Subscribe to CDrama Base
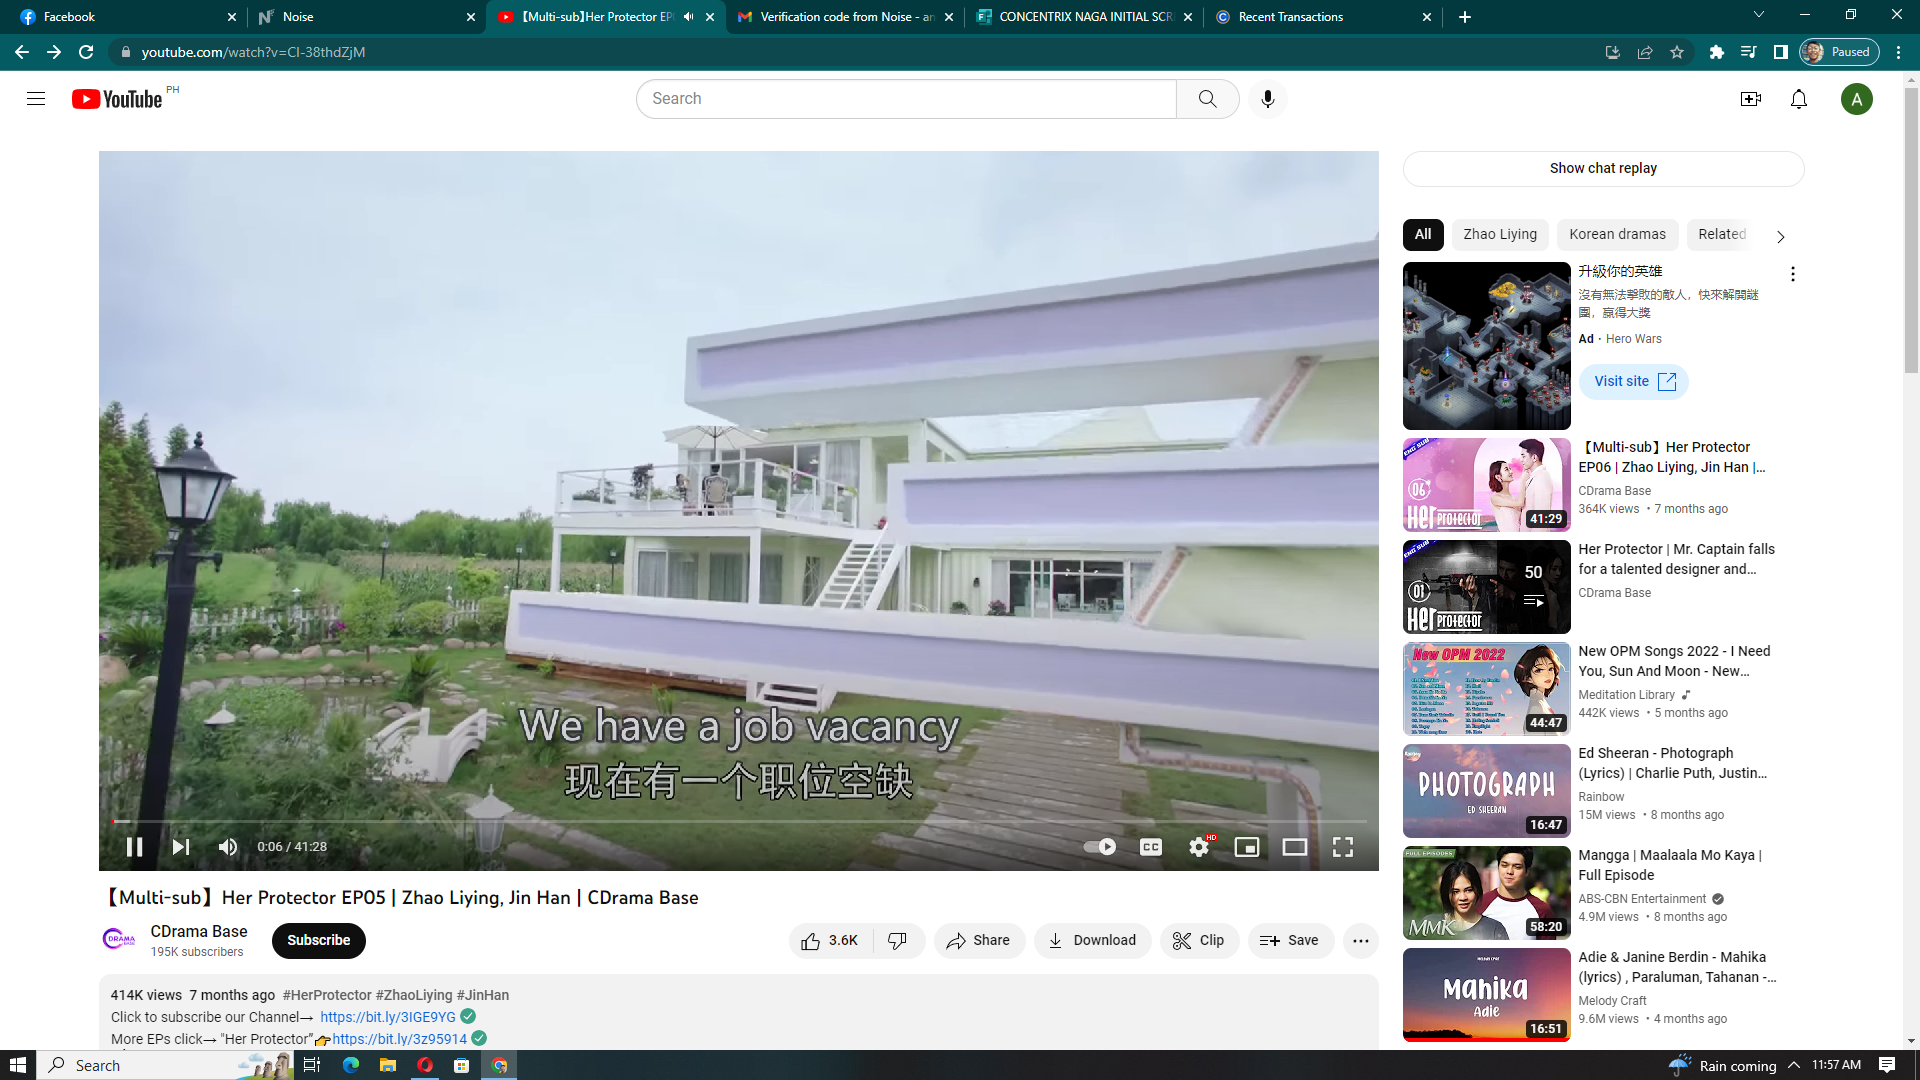This screenshot has height=1080, width=1920. pyautogui.click(x=319, y=941)
